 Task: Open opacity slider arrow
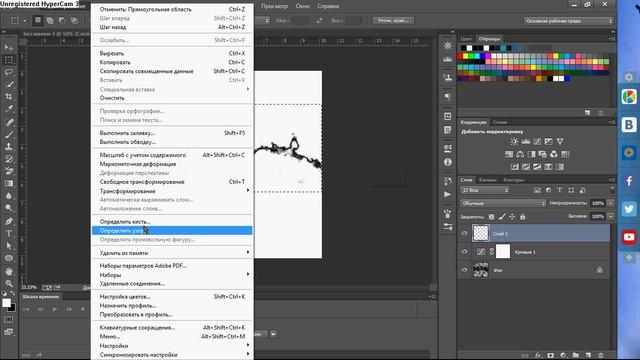[x=611, y=203]
